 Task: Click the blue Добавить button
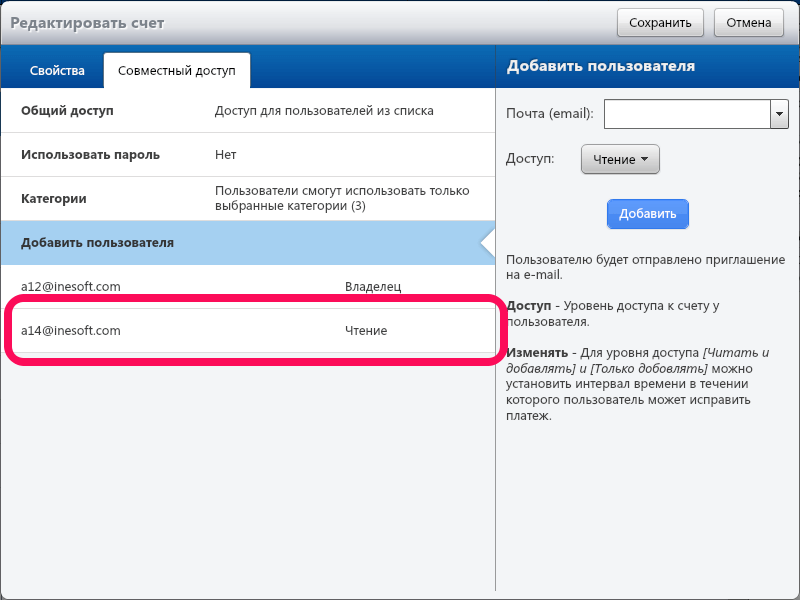click(648, 214)
